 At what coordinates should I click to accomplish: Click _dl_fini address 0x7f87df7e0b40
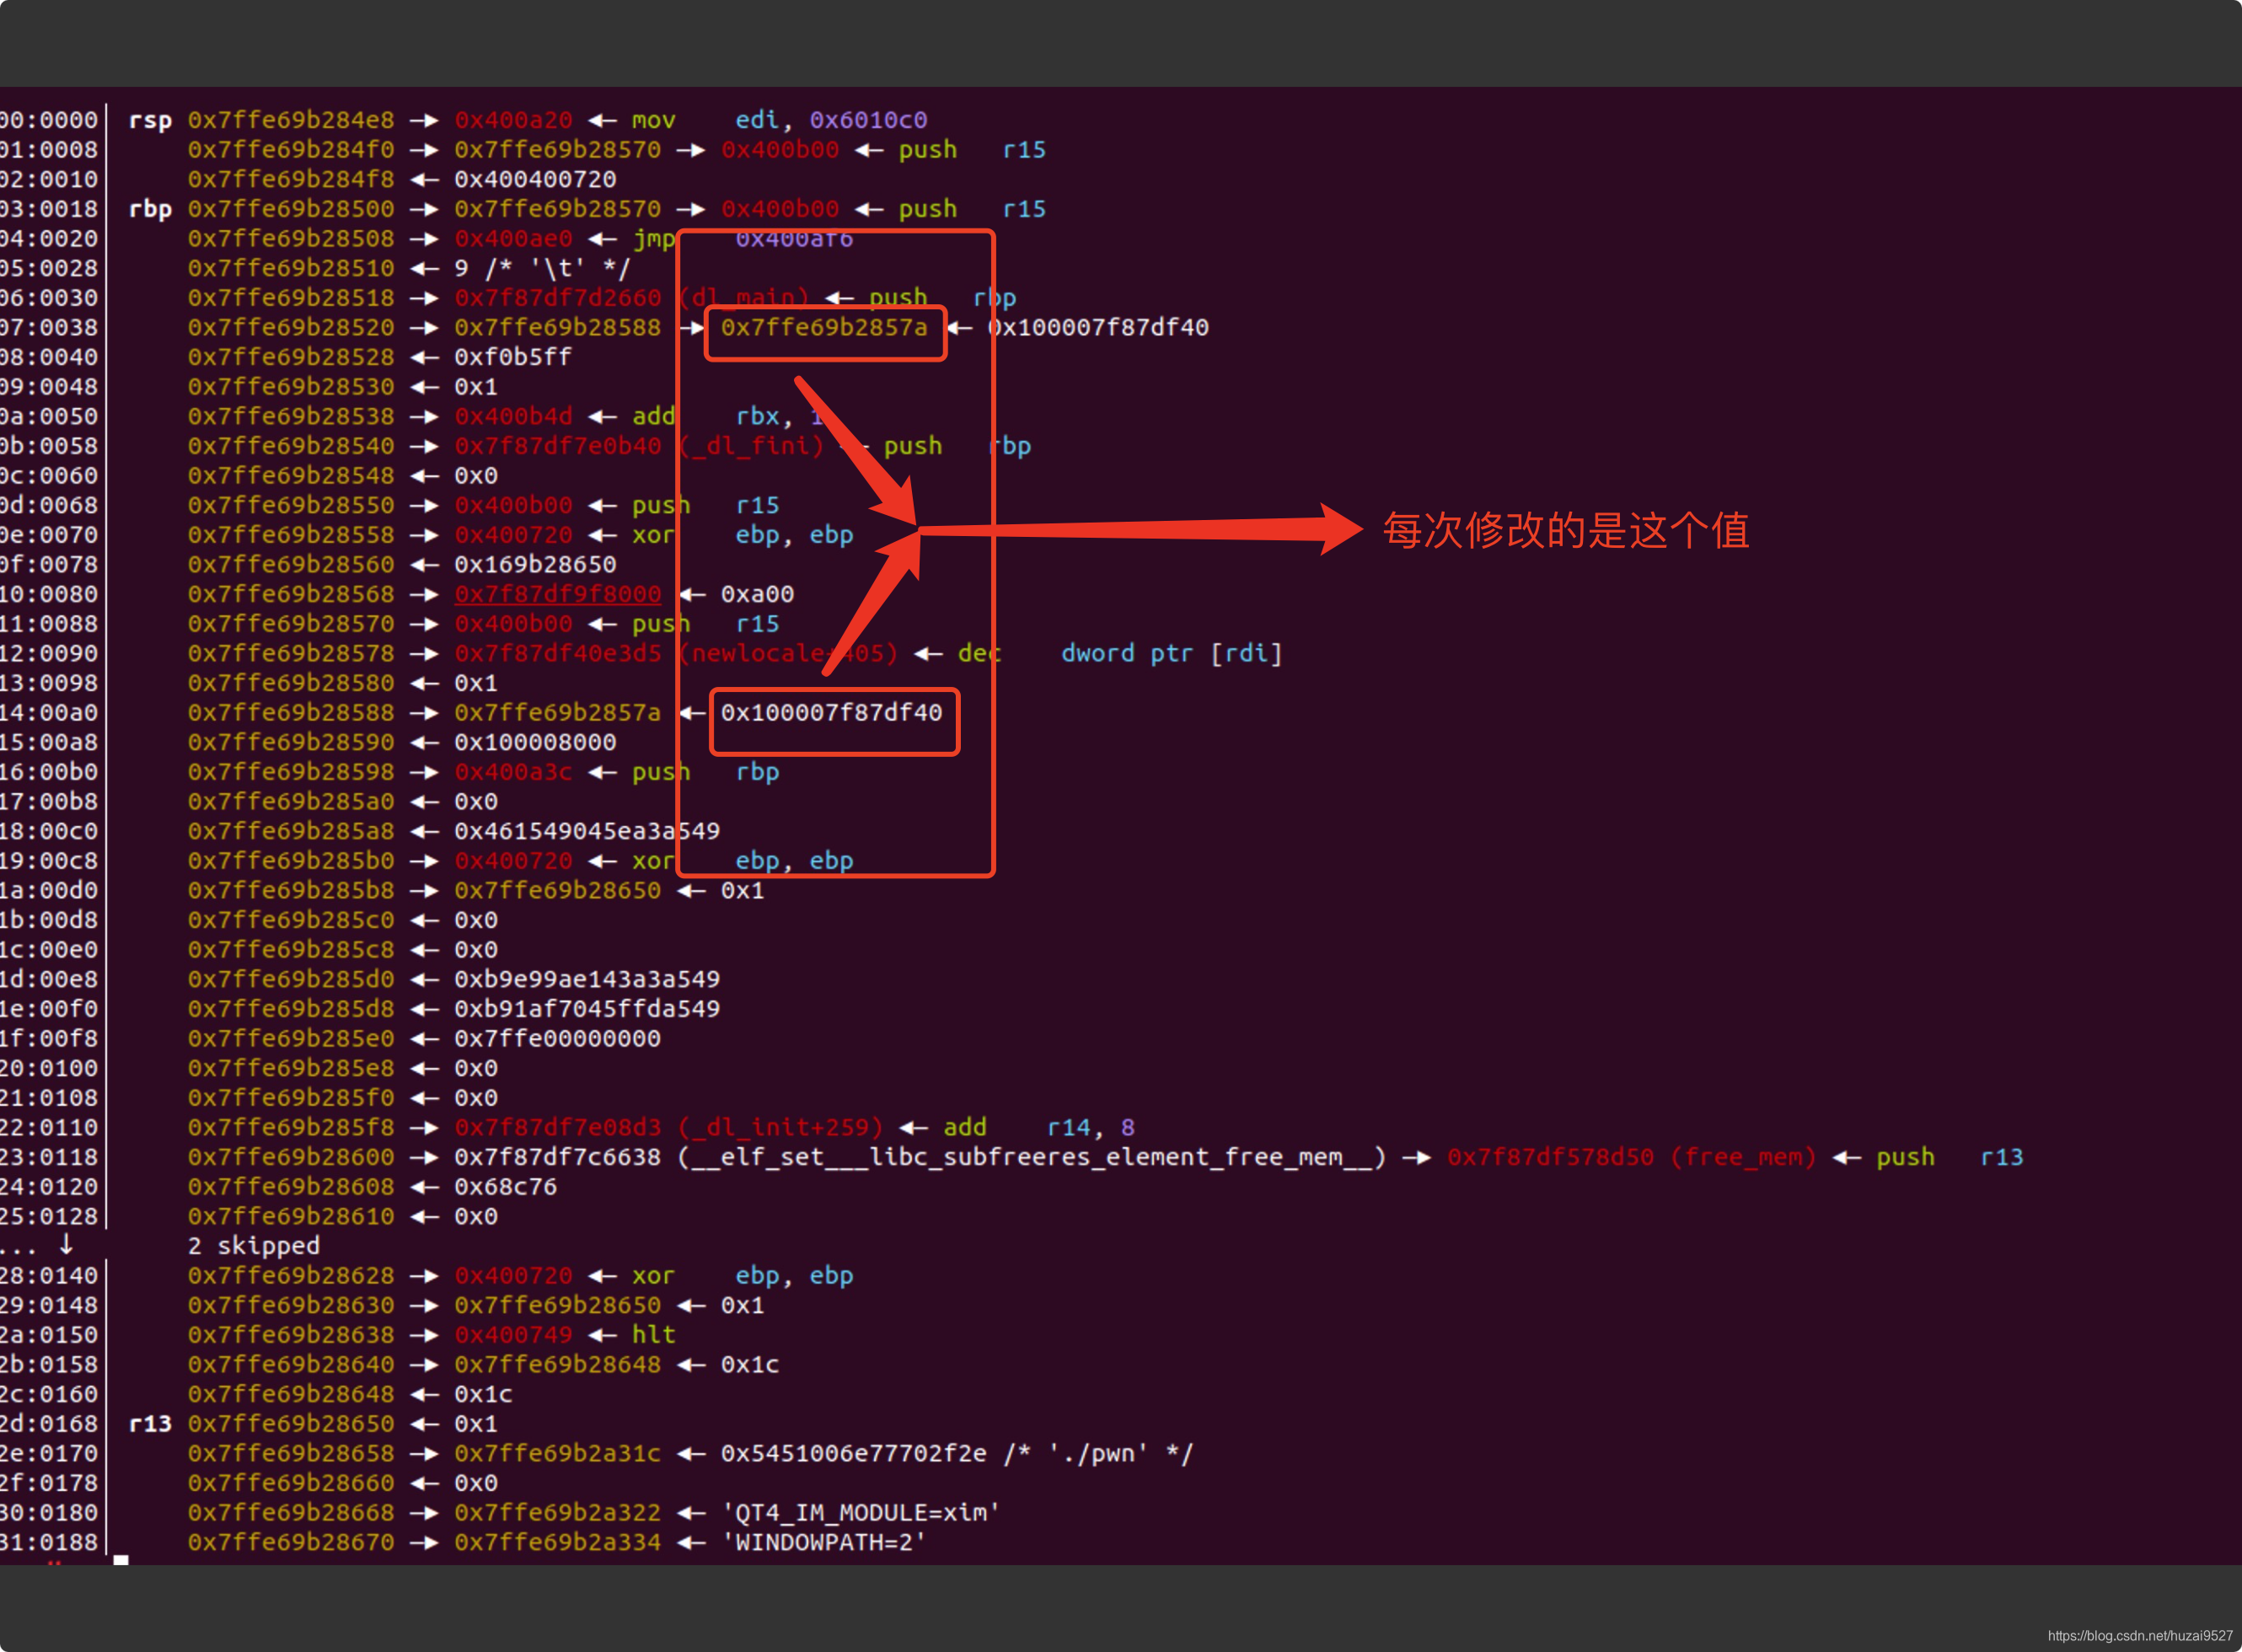point(557,446)
